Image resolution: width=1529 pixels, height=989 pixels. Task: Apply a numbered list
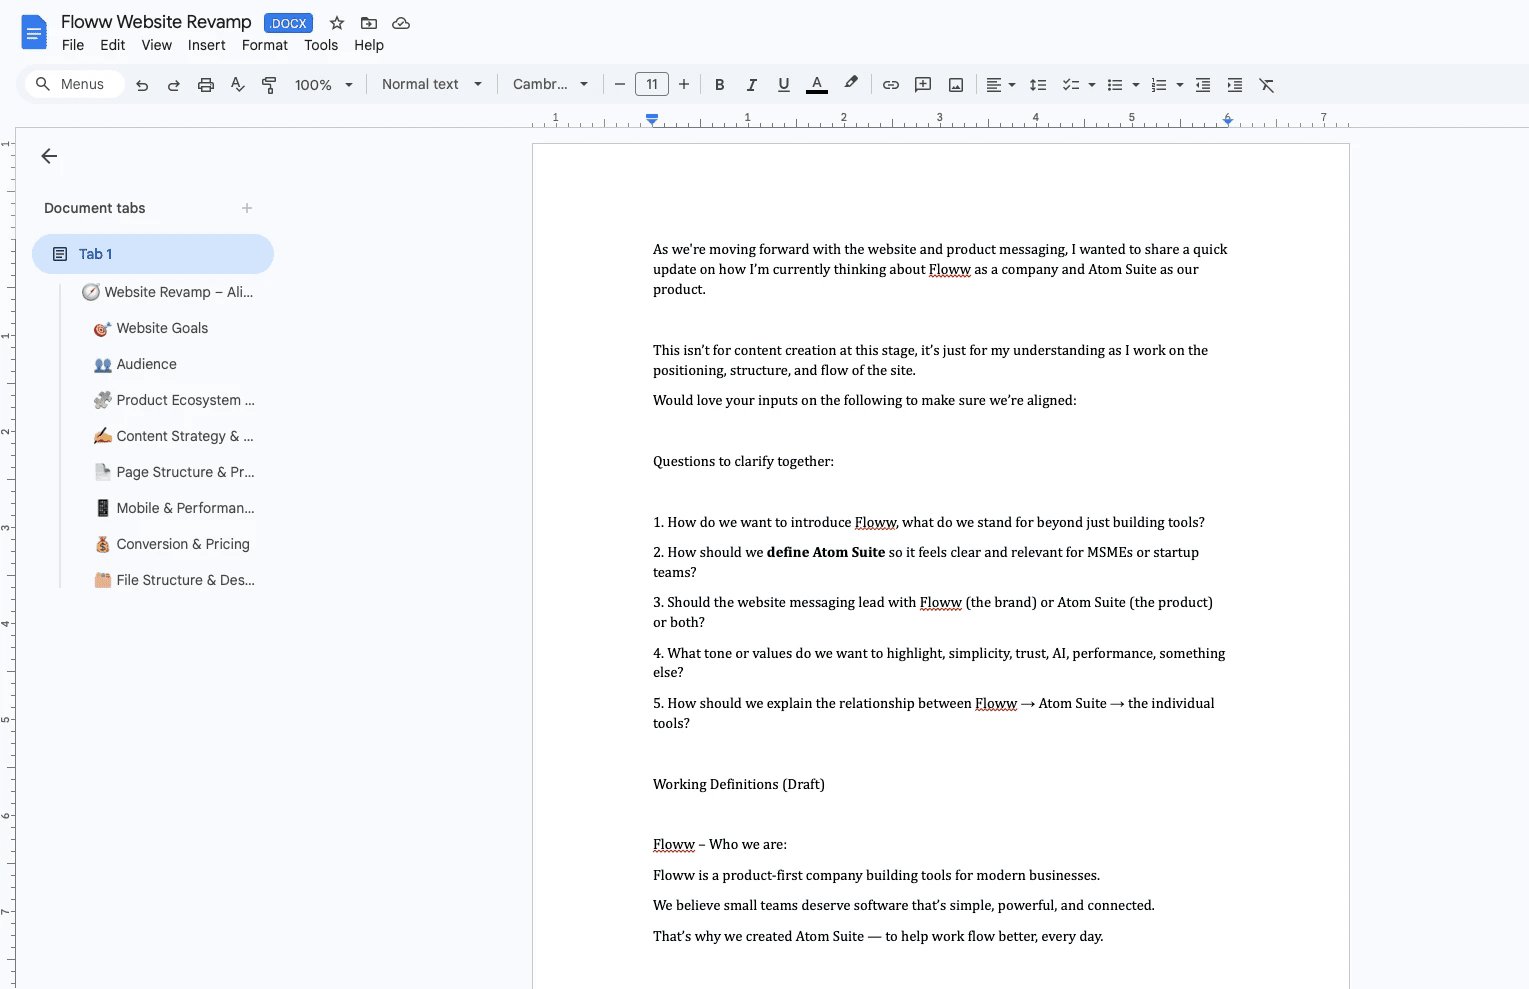pos(1159,85)
